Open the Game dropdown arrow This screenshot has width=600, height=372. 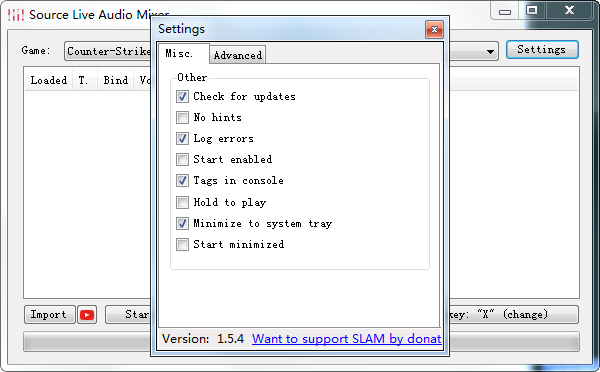pos(490,52)
